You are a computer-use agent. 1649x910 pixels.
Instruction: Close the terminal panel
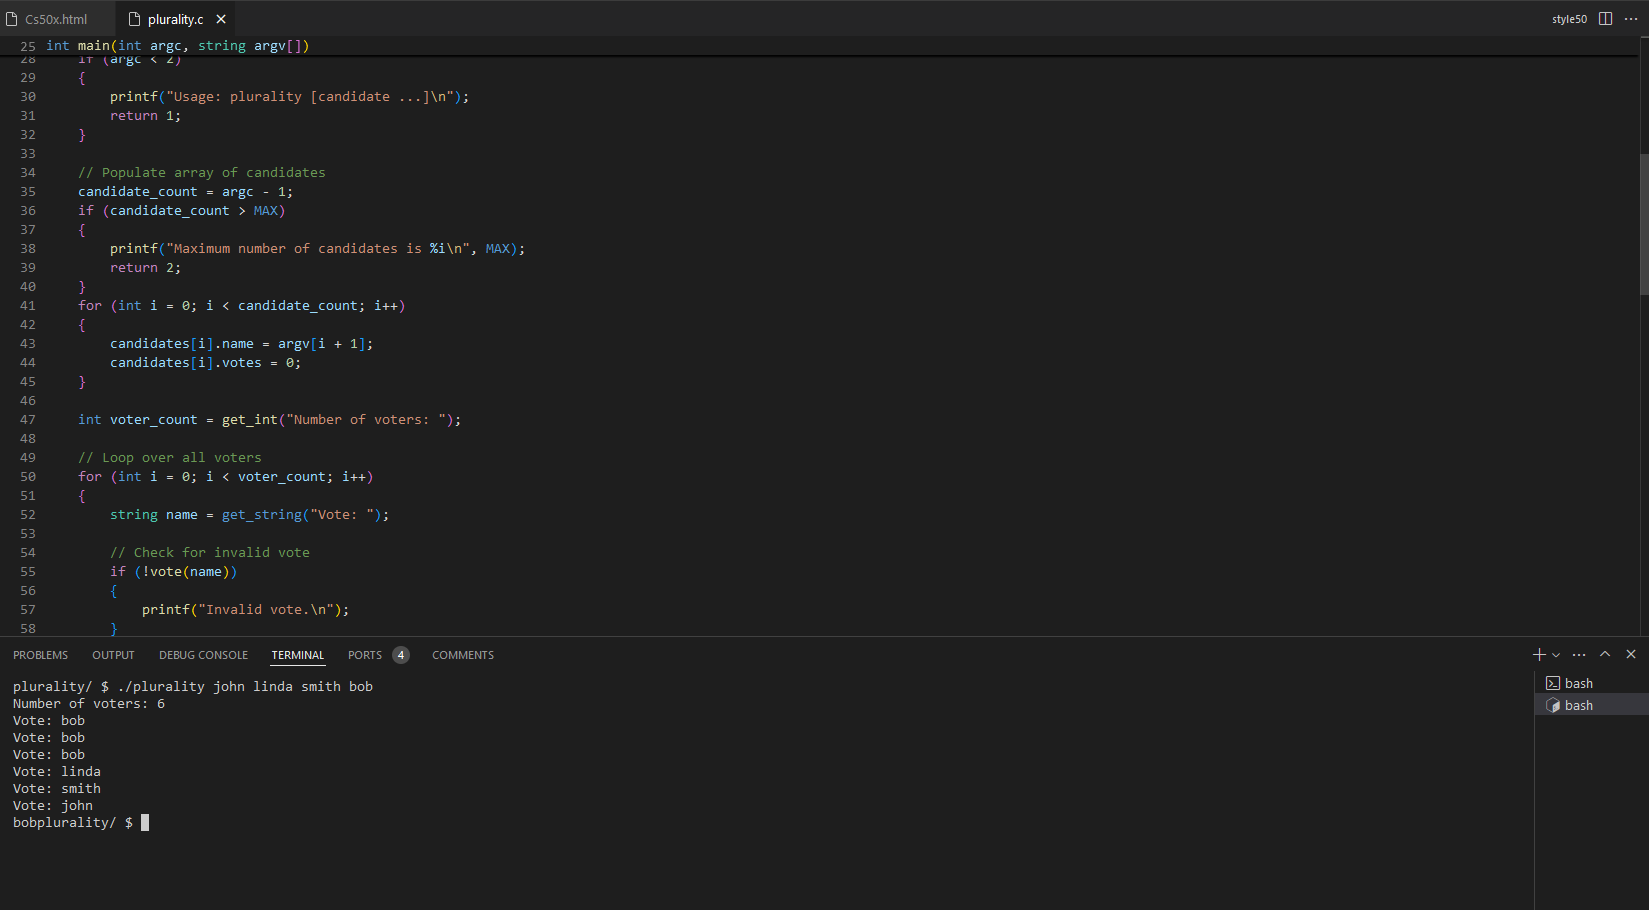pos(1631,654)
